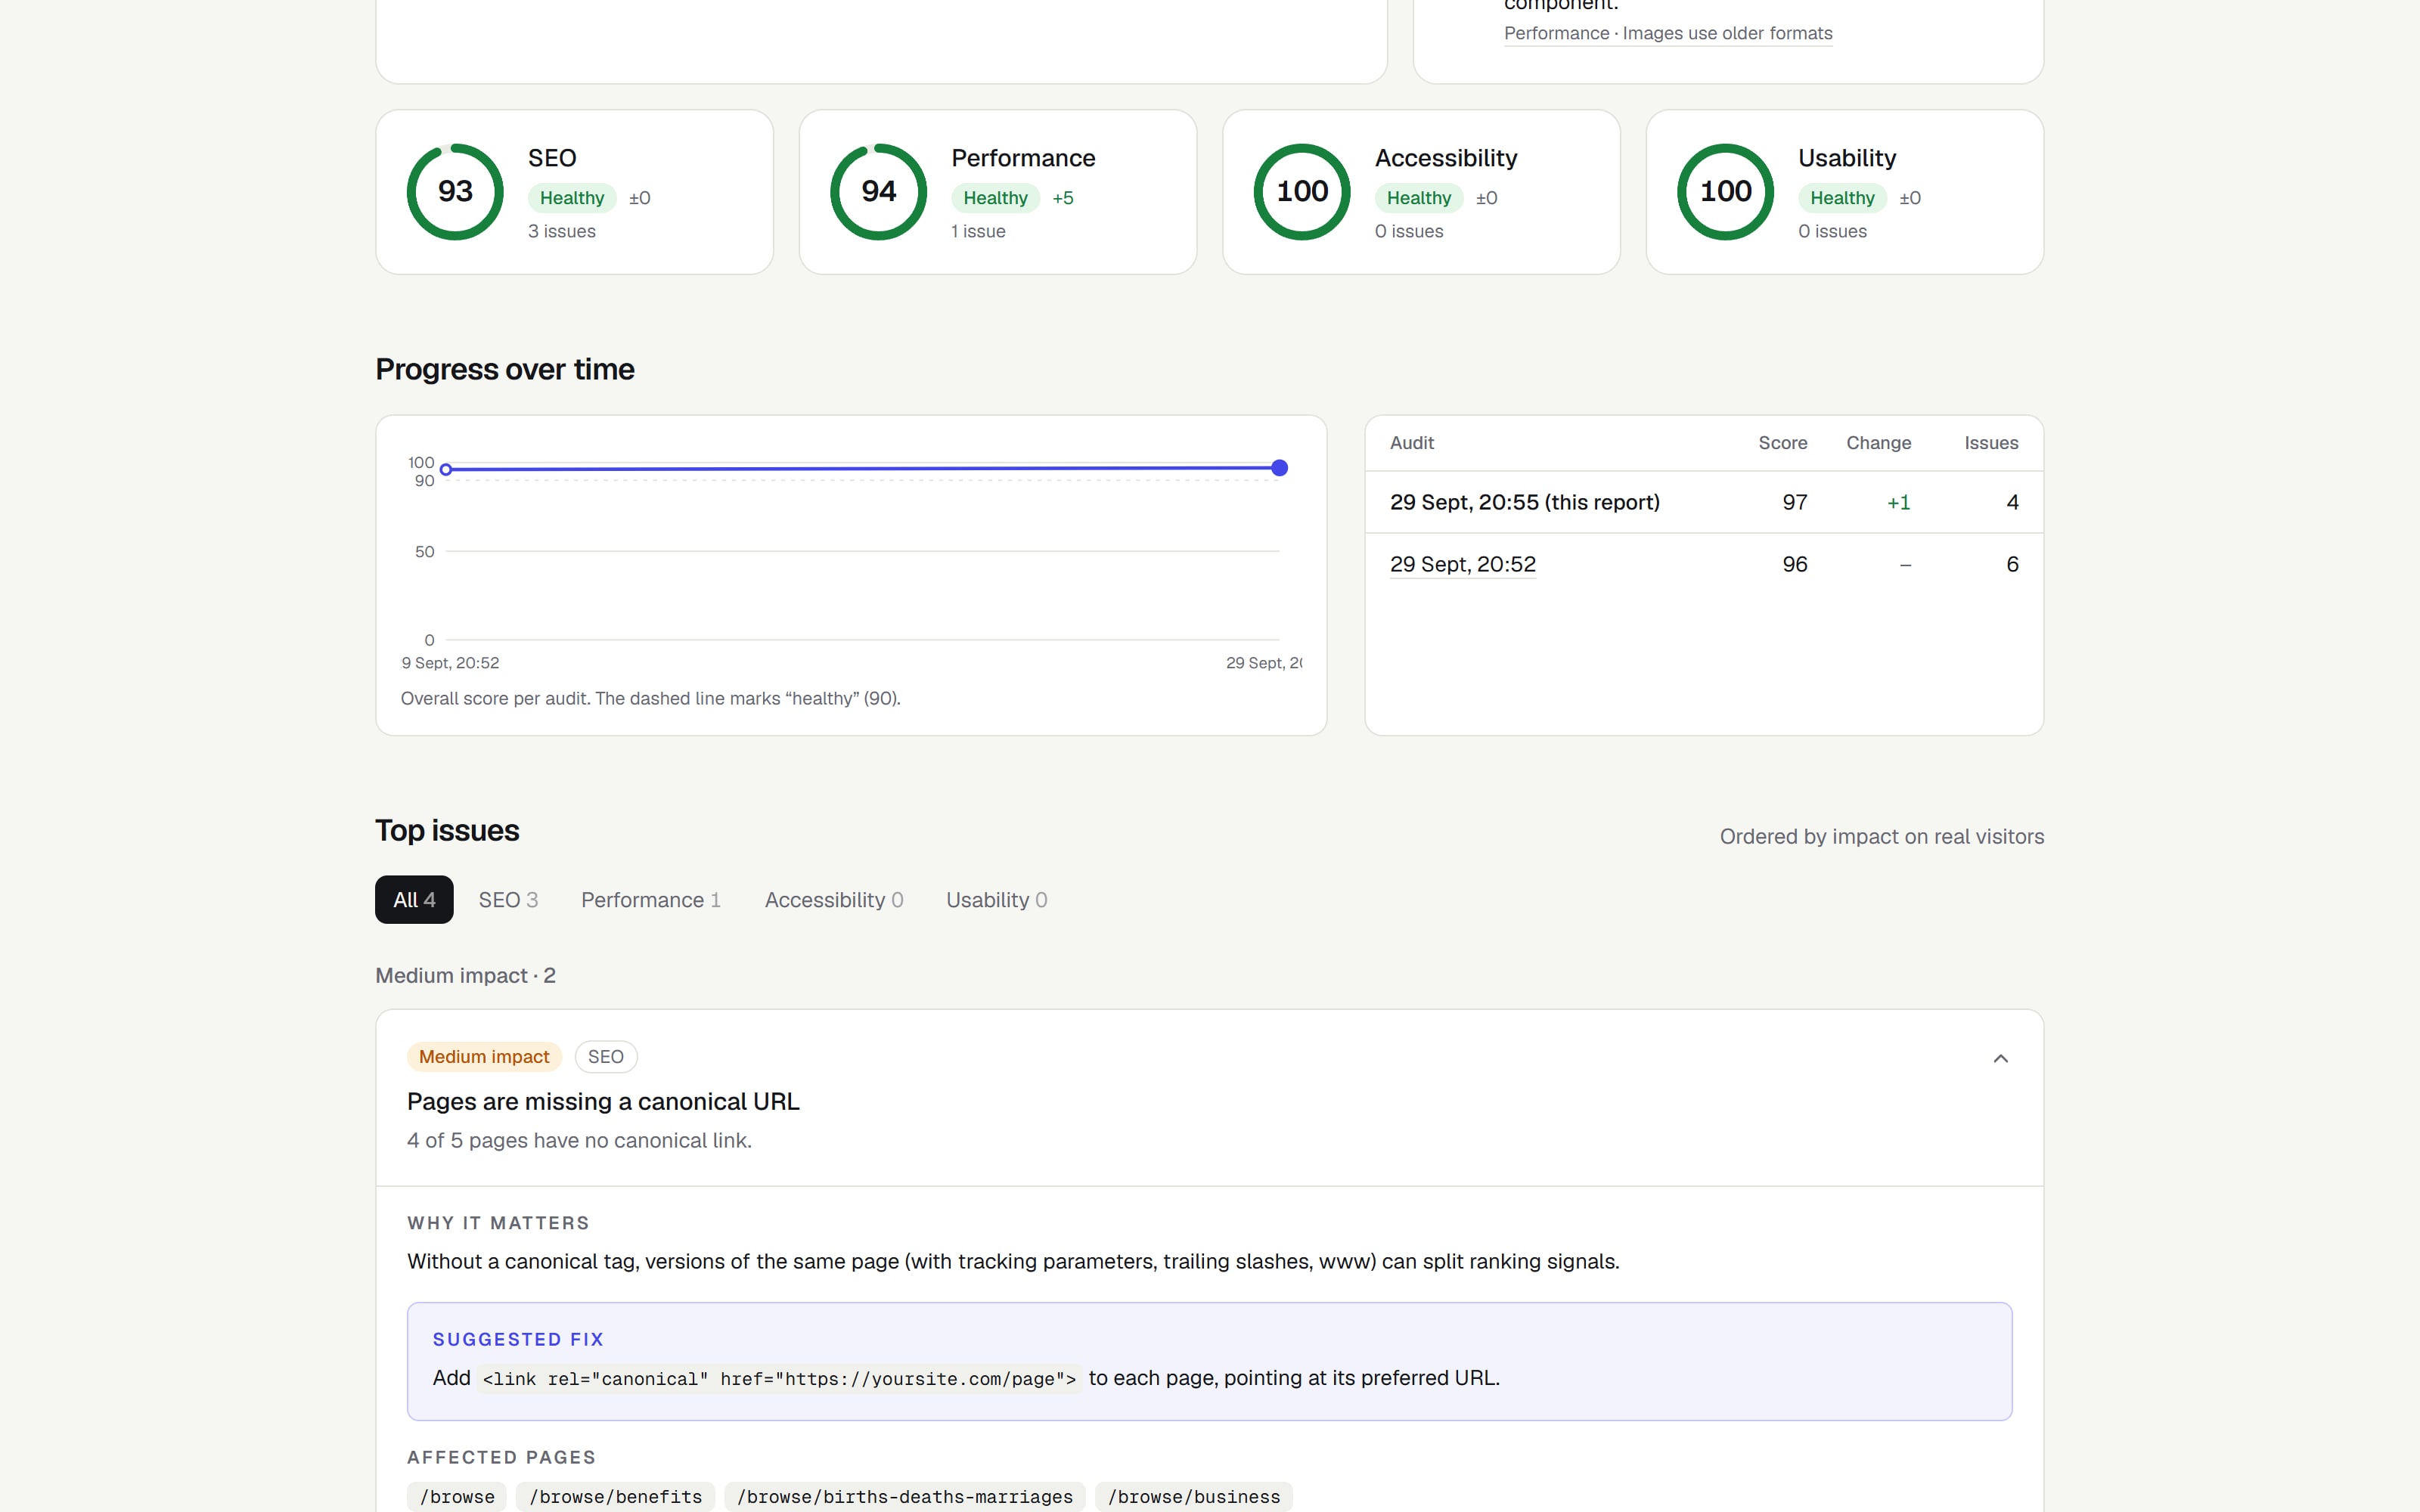The image size is (2420, 1512).
Task: Click the Score column header
Action: (x=1783, y=443)
